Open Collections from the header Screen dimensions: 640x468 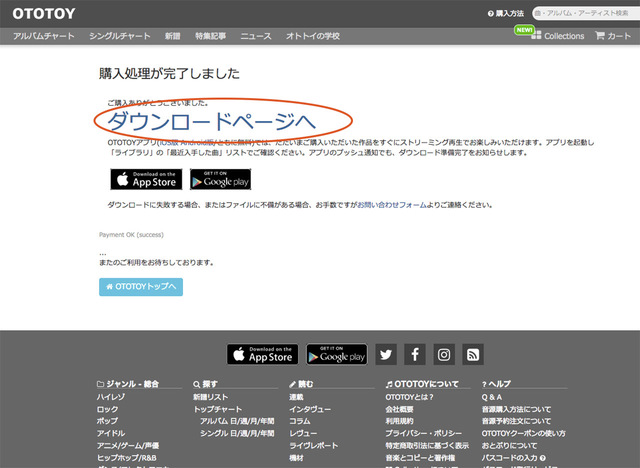point(558,36)
